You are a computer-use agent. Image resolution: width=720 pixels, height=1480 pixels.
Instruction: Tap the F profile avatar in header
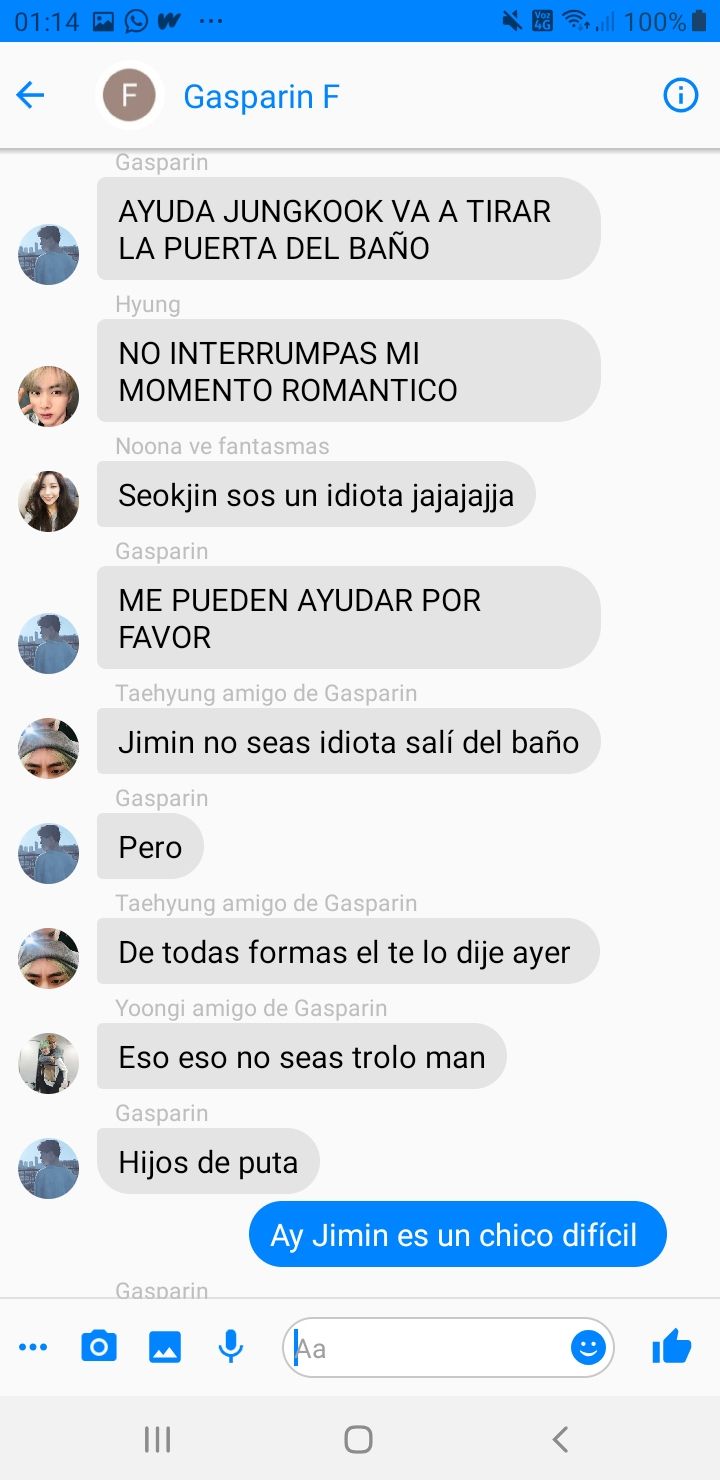[x=130, y=96]
